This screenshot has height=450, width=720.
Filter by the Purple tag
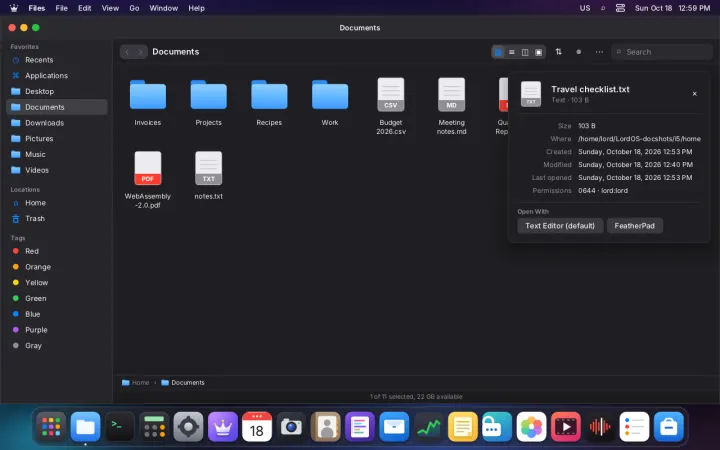(56, 330)
